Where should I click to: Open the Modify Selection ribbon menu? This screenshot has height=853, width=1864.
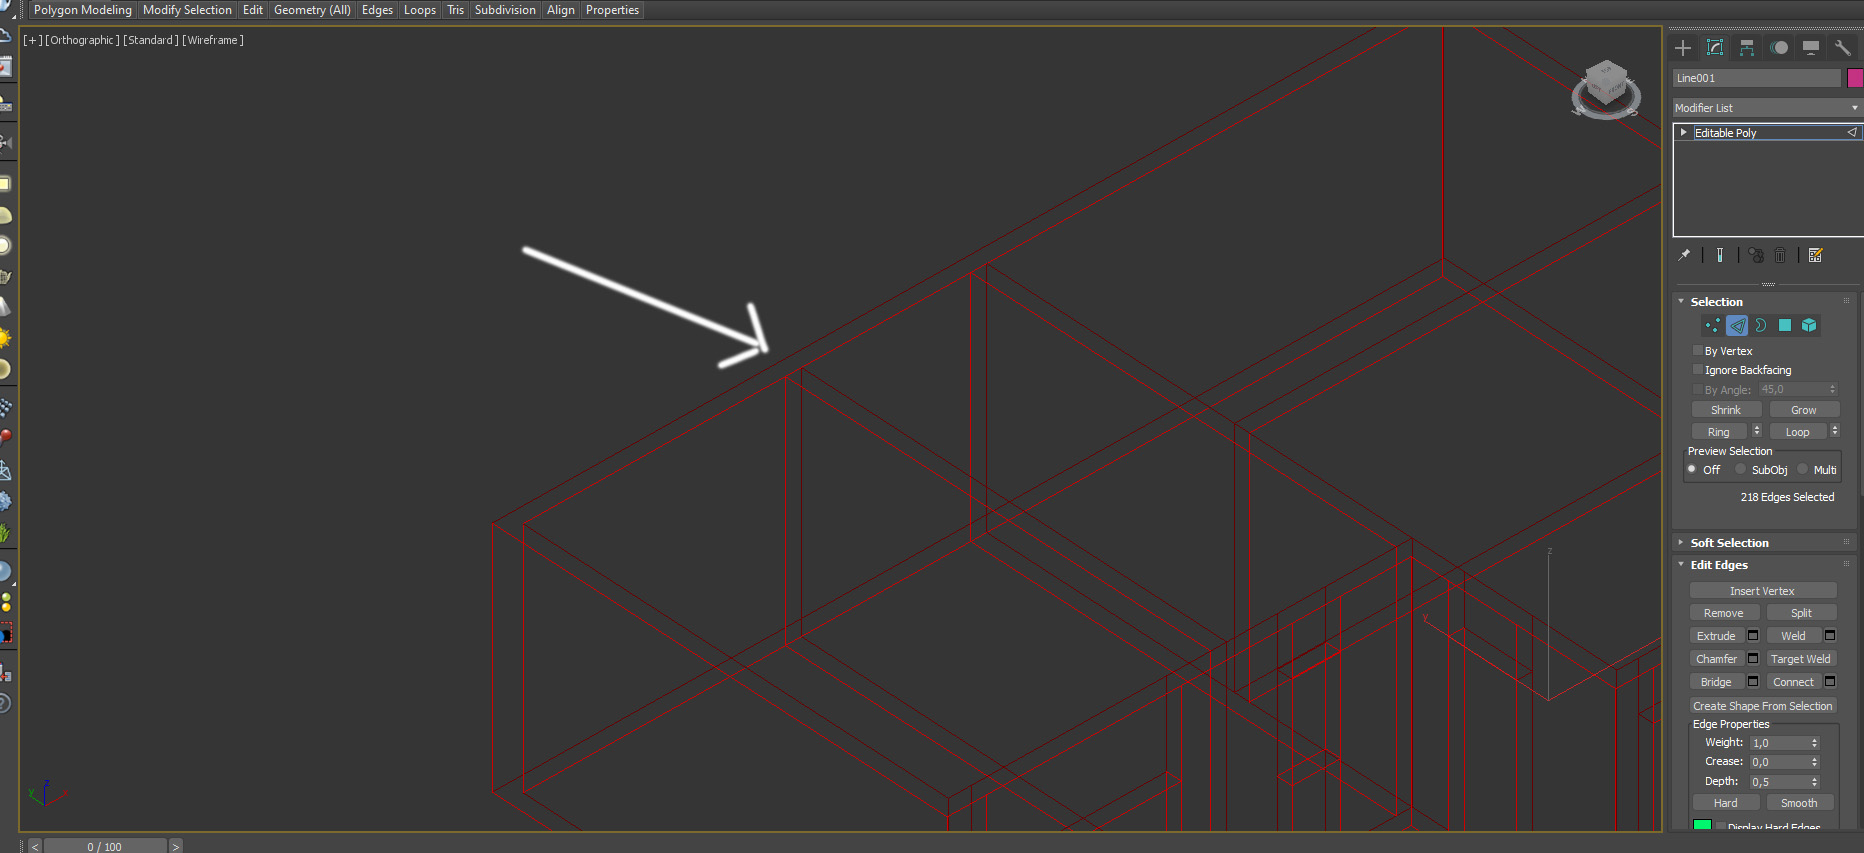pos(187,10)
